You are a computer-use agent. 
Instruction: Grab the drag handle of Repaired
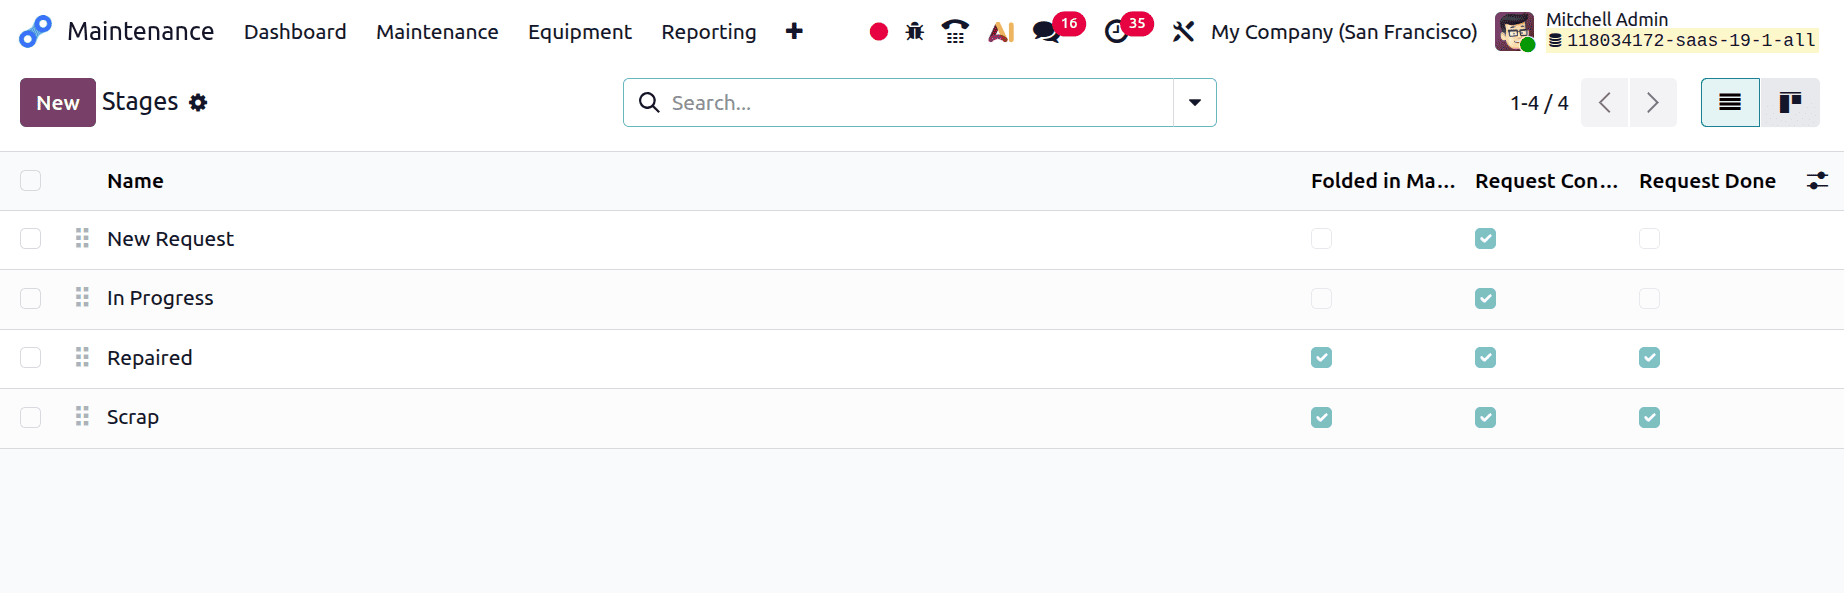pyautogui.click(x=82, y=357)
